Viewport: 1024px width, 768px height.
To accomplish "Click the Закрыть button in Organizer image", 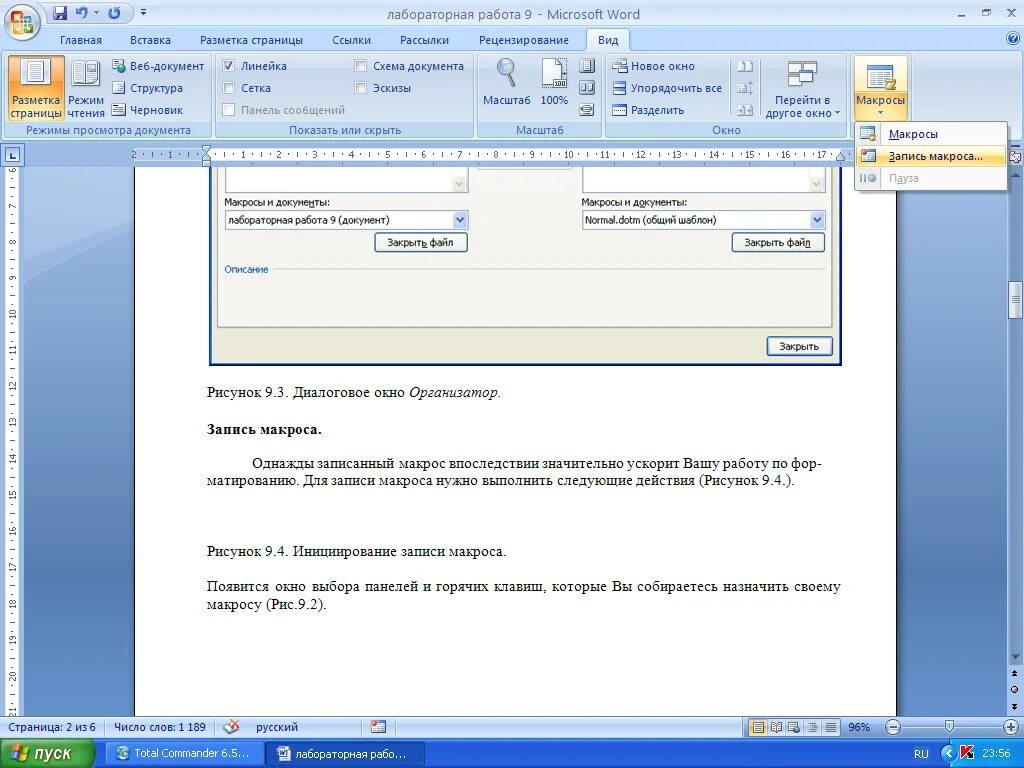I will point(799,346).
